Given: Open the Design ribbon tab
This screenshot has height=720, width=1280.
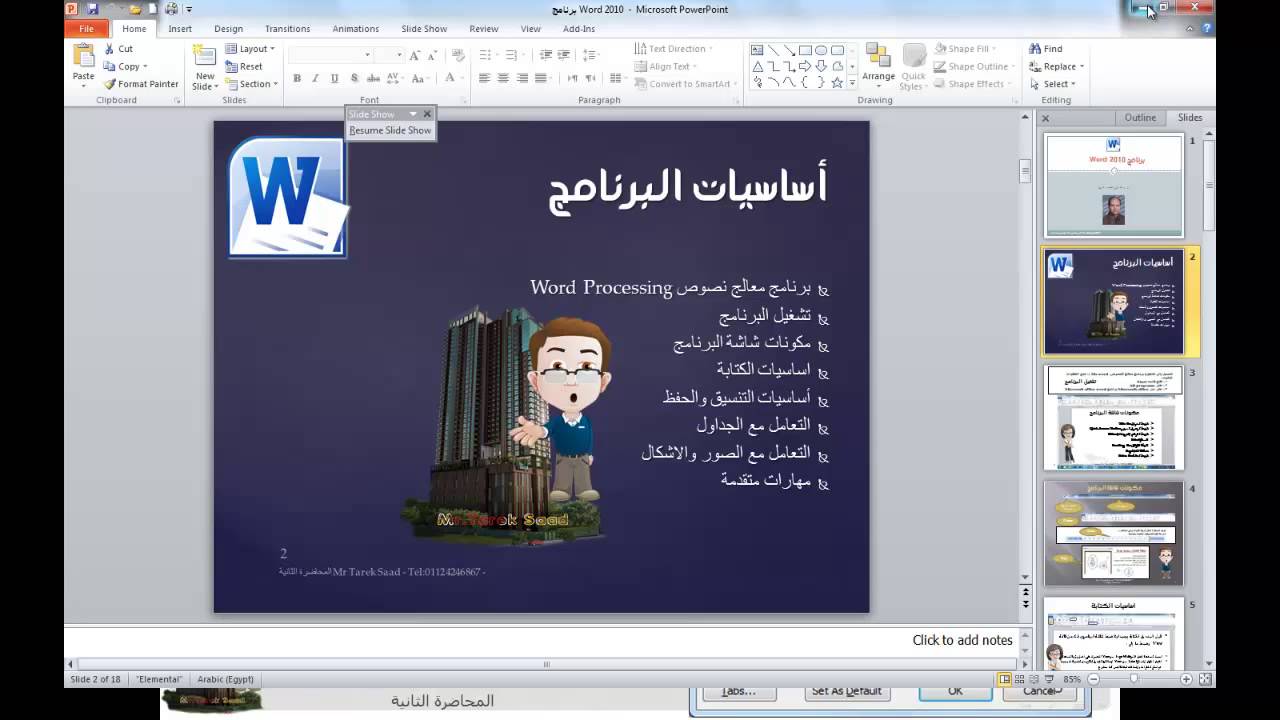Looking at the screenshot, I should tap(228, 29).
